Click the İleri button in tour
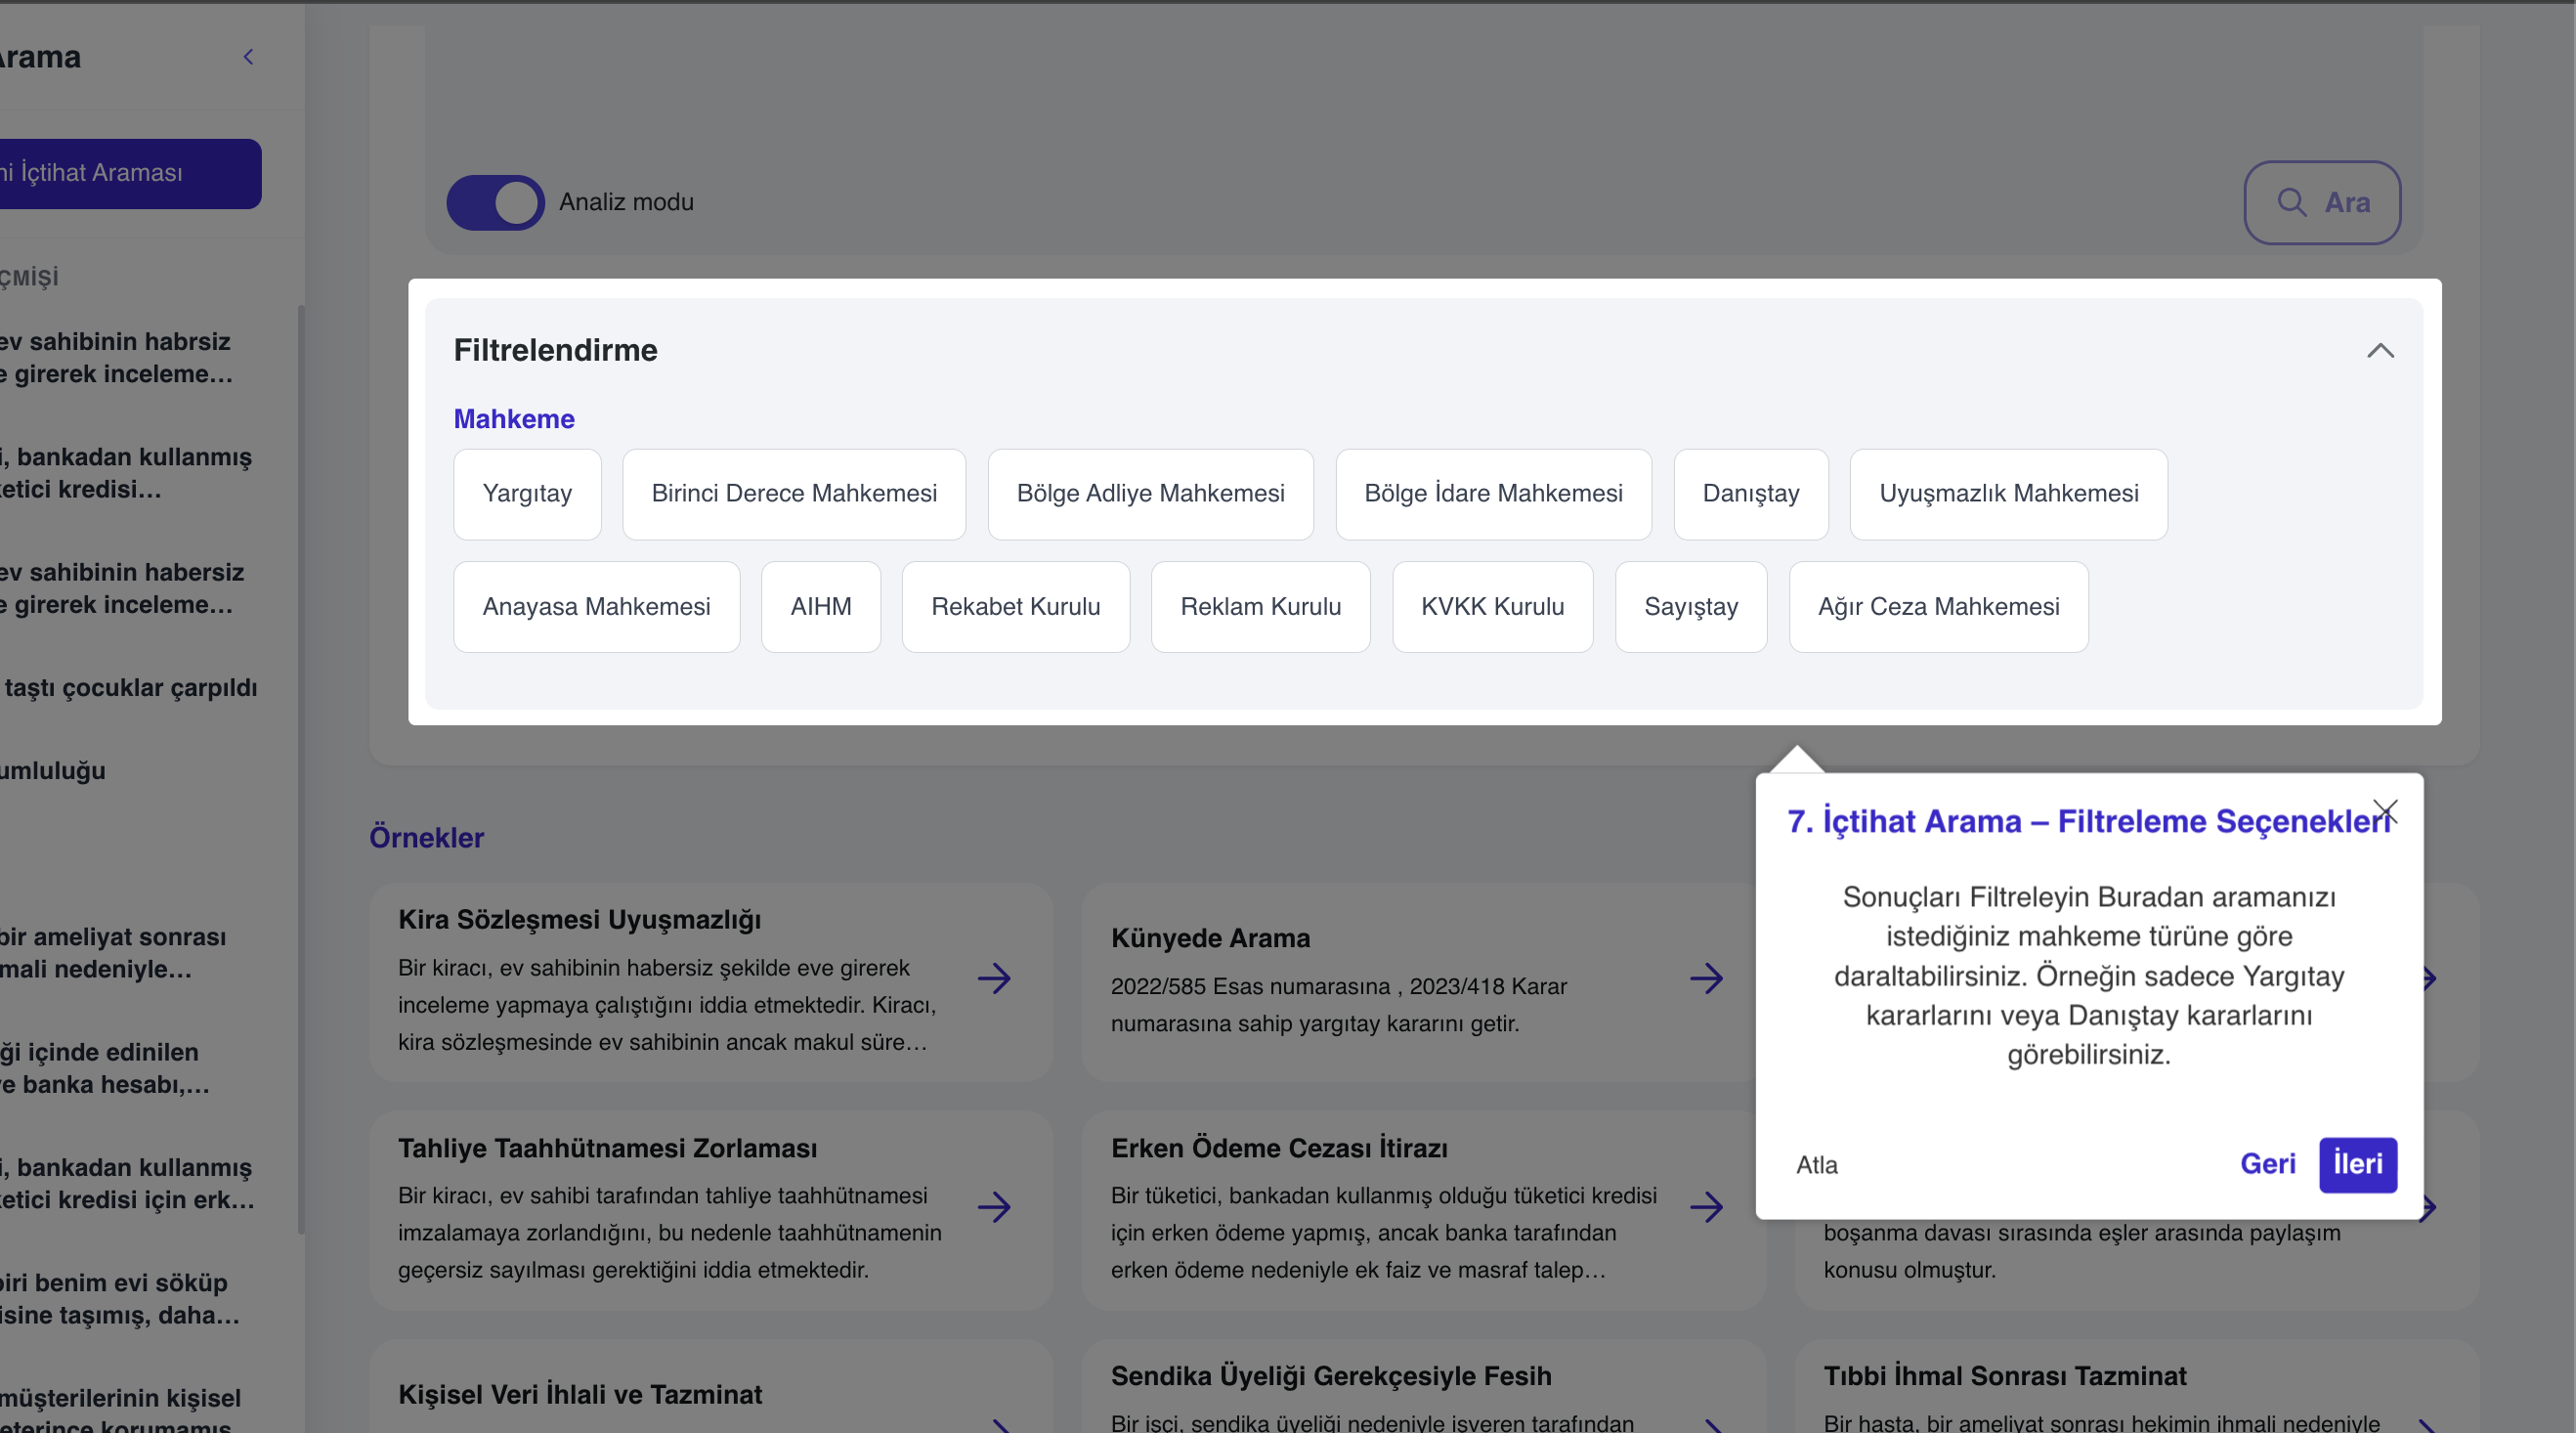 point(2357,1164)
